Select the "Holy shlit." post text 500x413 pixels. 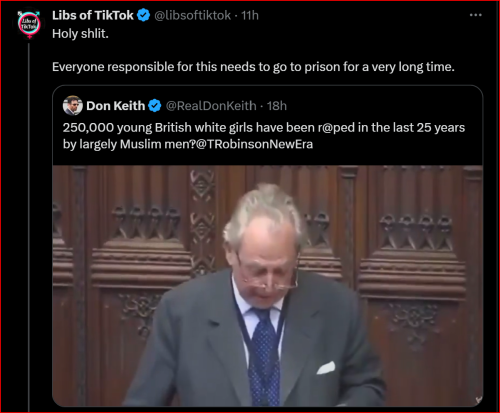(x=80, y=34)
